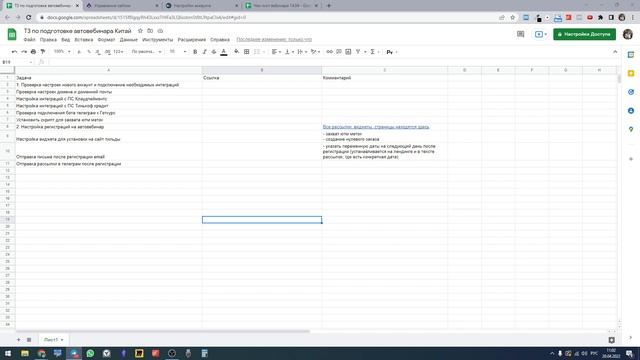Open vertical align dropdown
The width and height of the screenshot is (640, 360).
pos(289,52)
